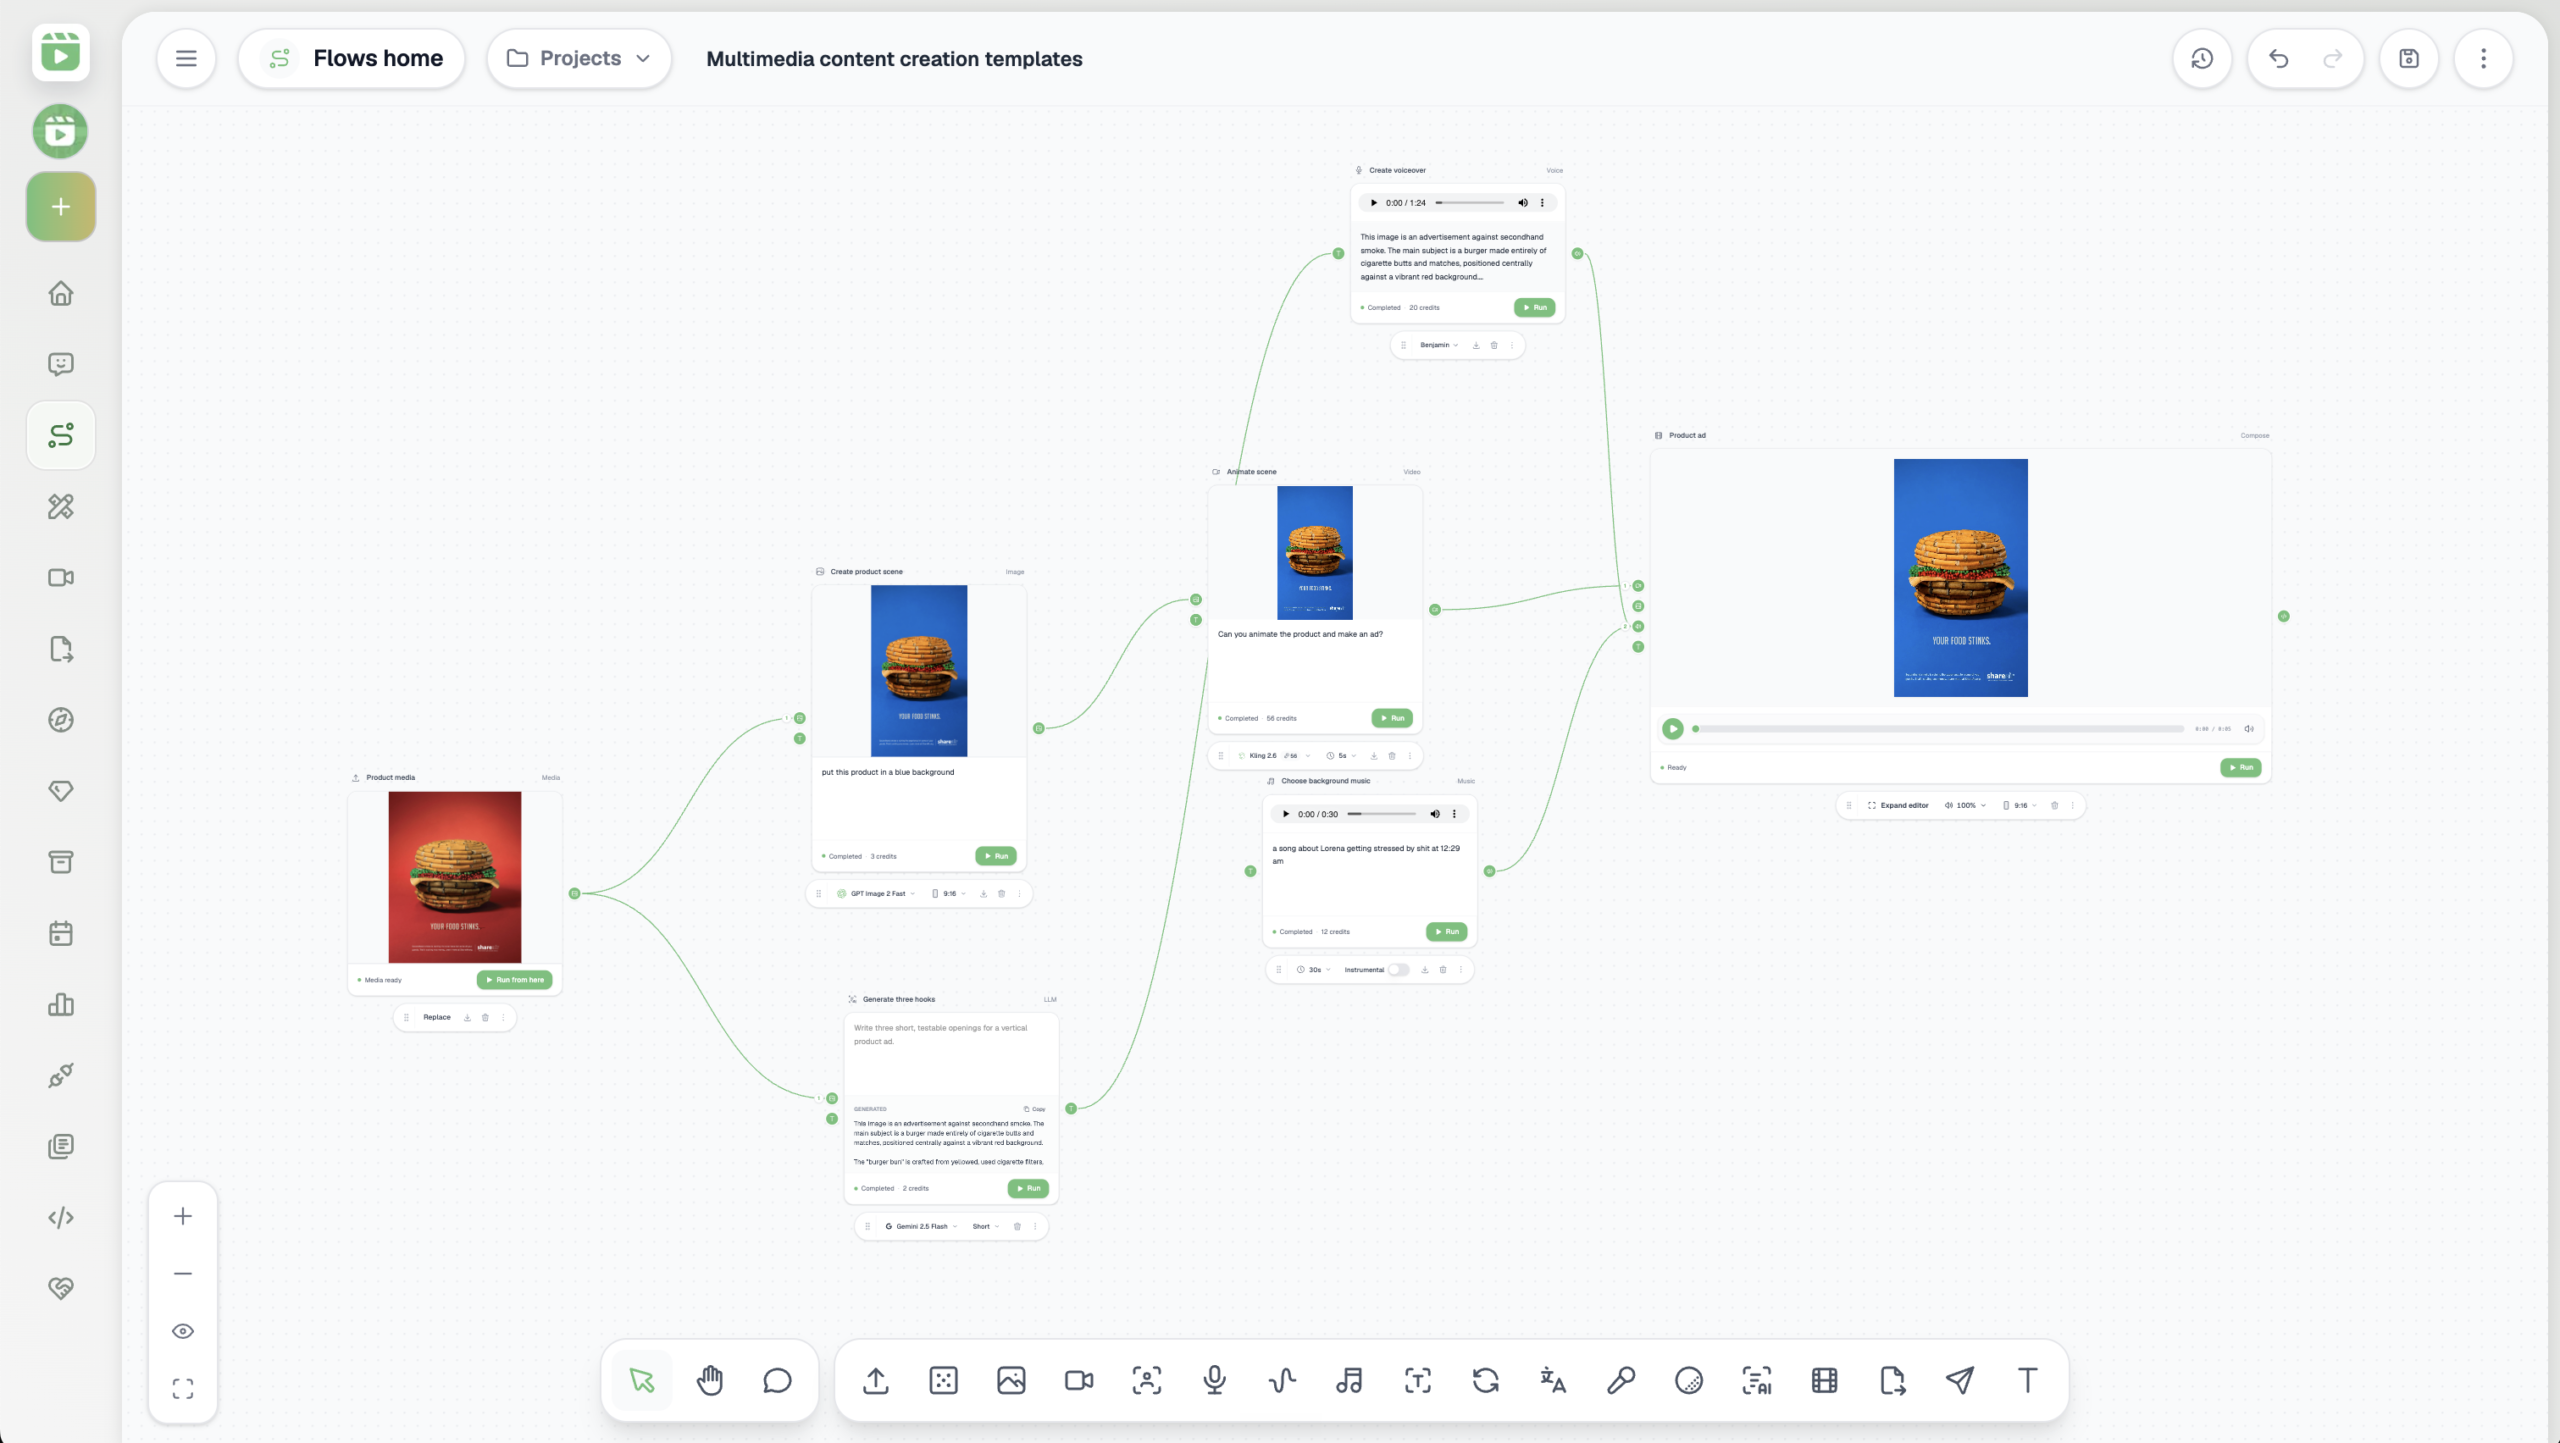
Task: Open Kling 2.6 model dropdown
Action: (x=1274, y=756)
